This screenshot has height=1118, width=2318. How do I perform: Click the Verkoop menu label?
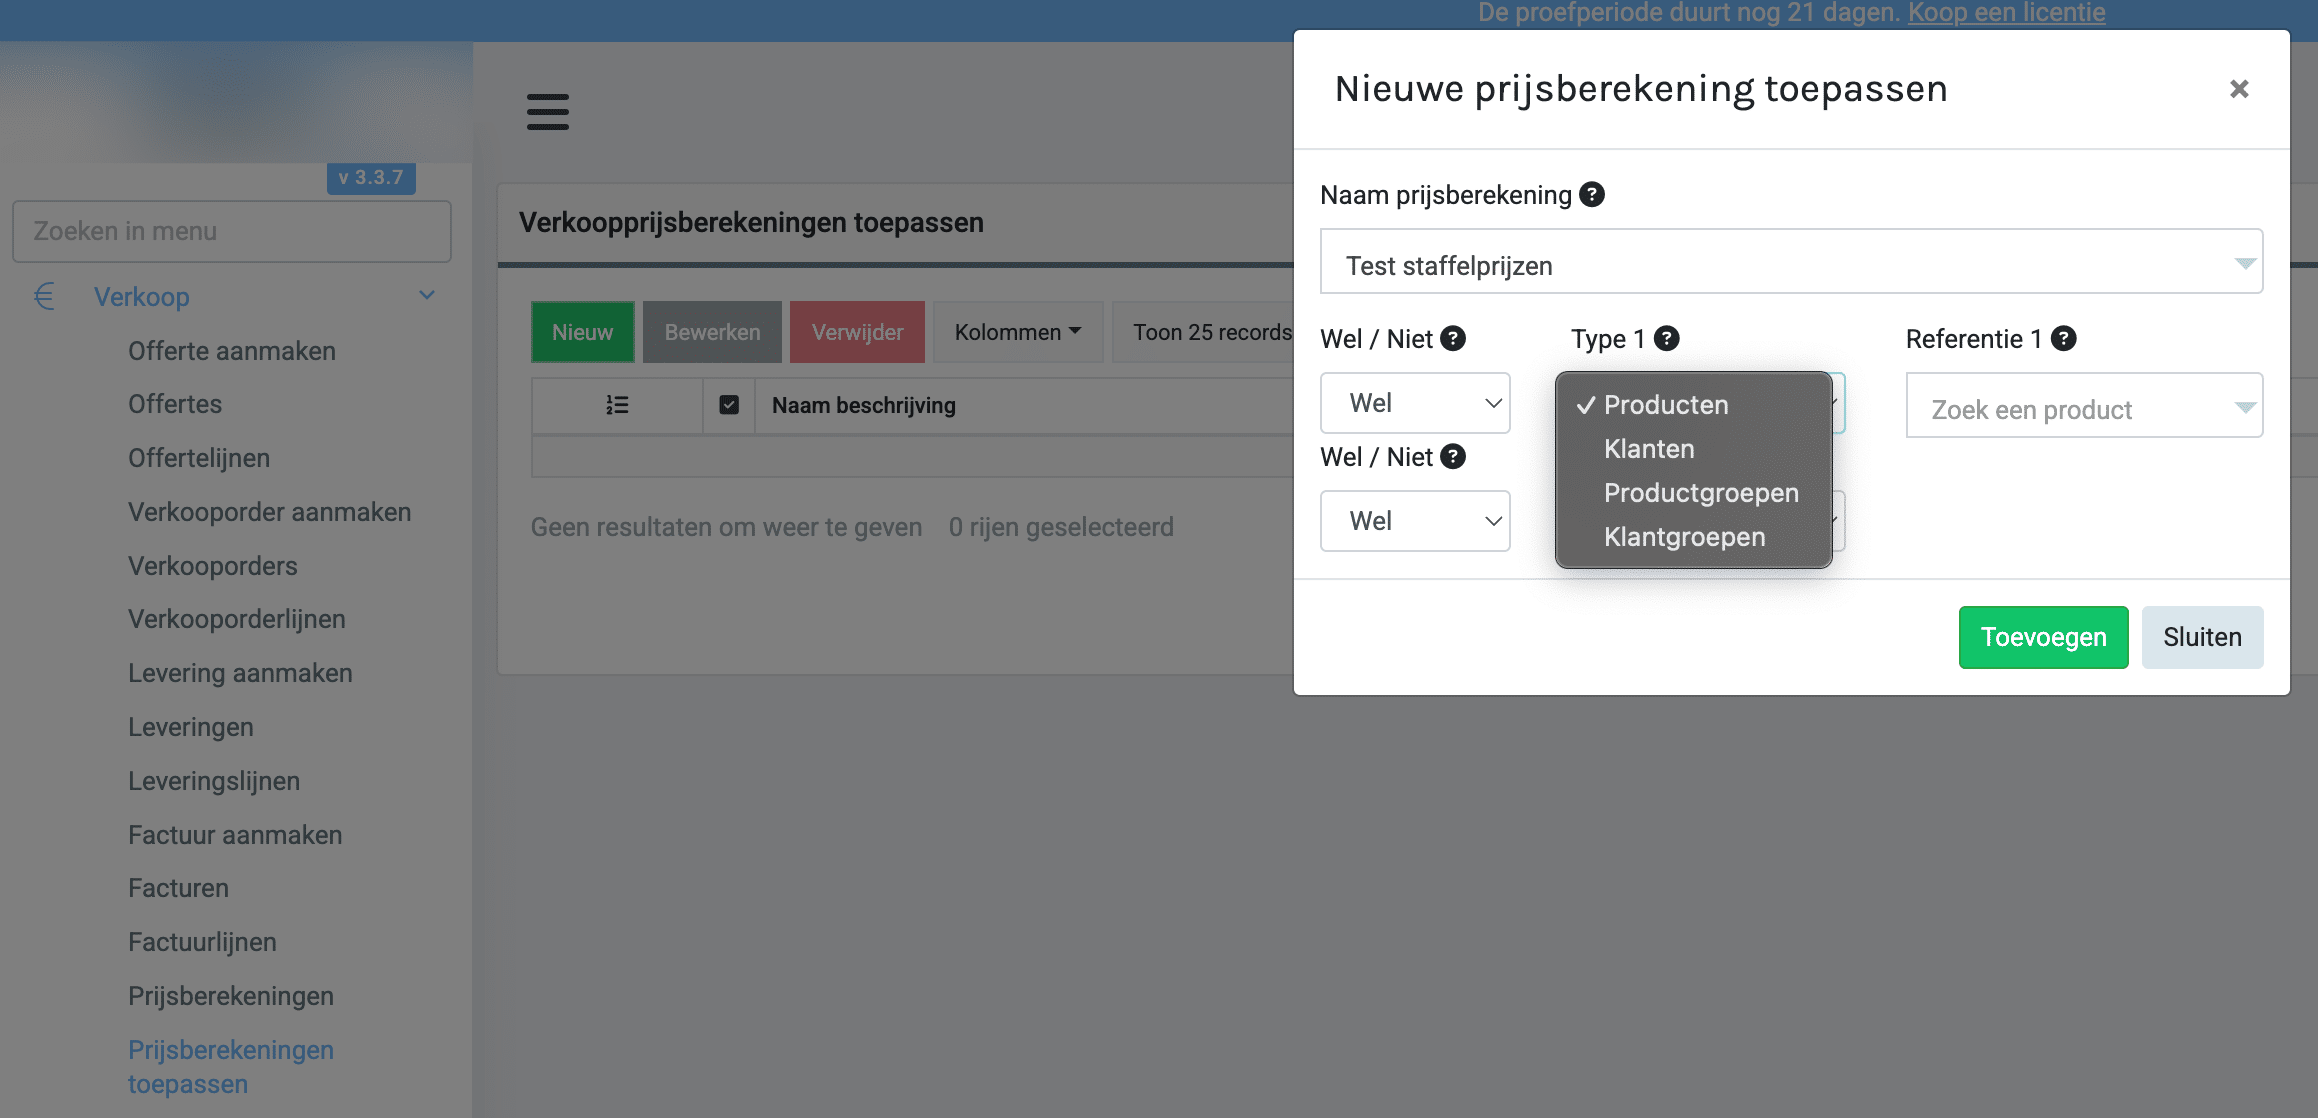click(142, 297)
